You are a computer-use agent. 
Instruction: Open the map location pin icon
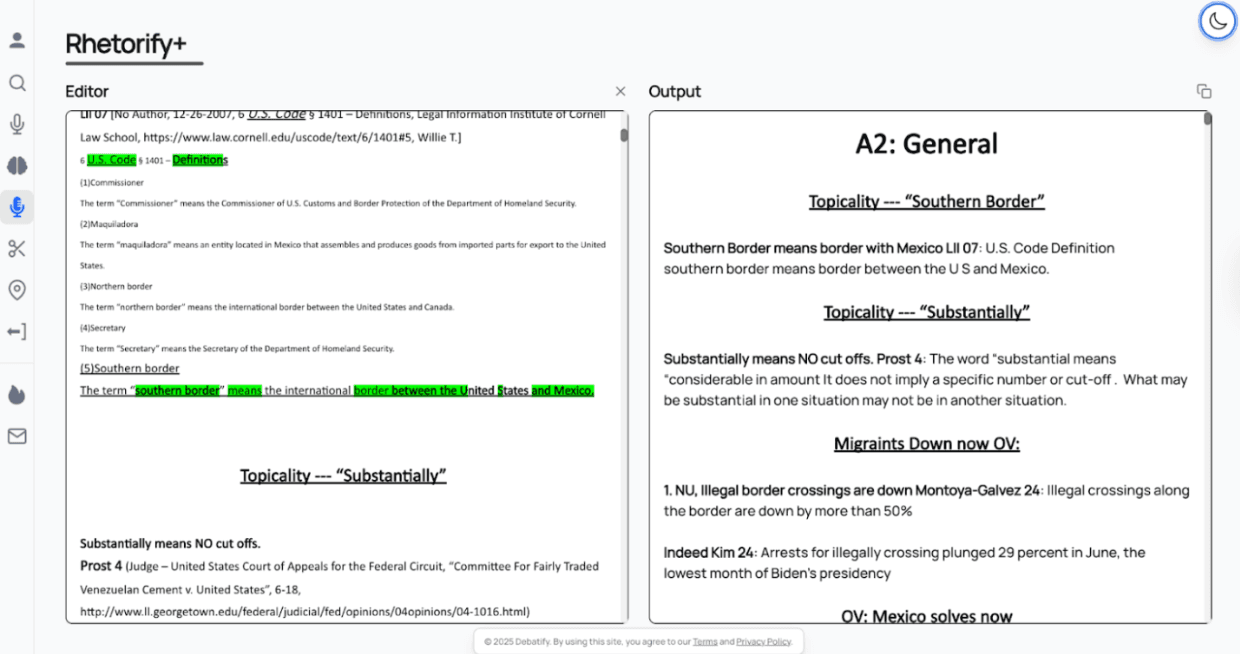(17, 290)
